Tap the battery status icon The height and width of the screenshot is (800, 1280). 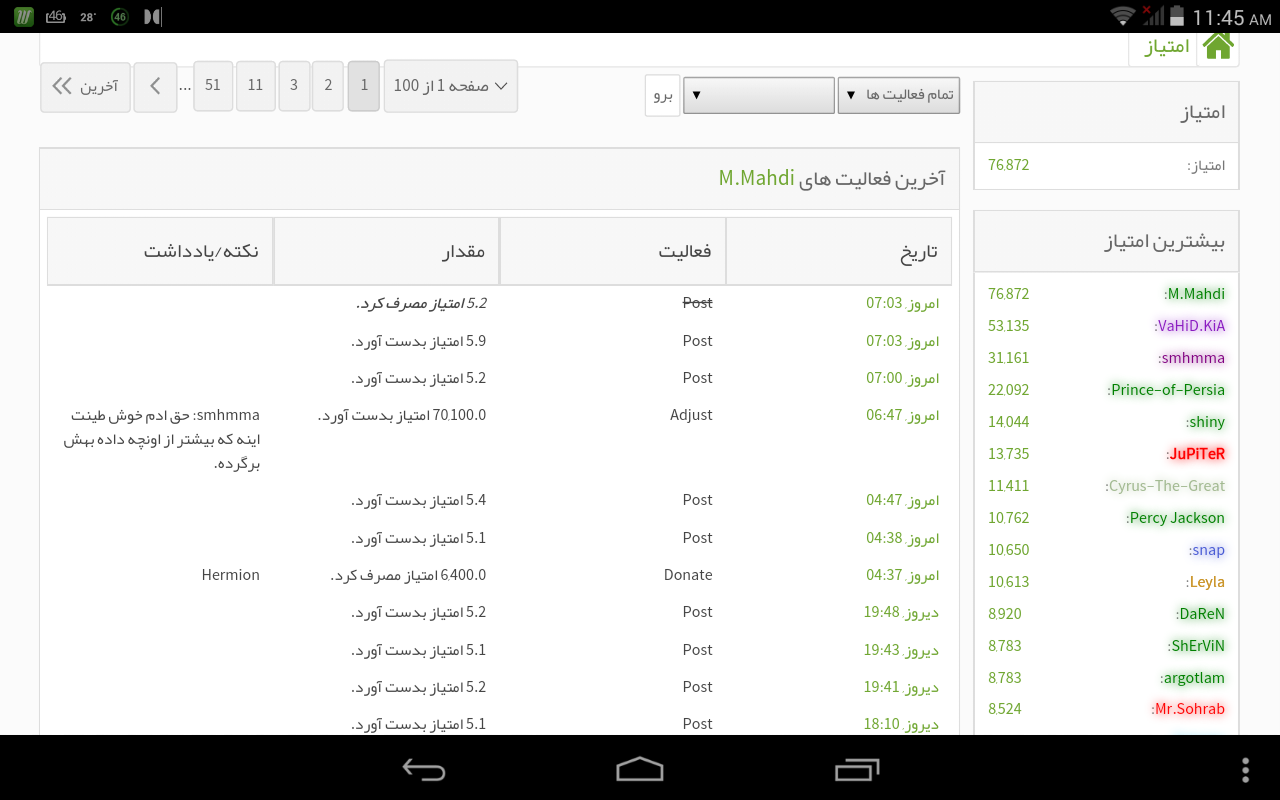point(1177,15)
